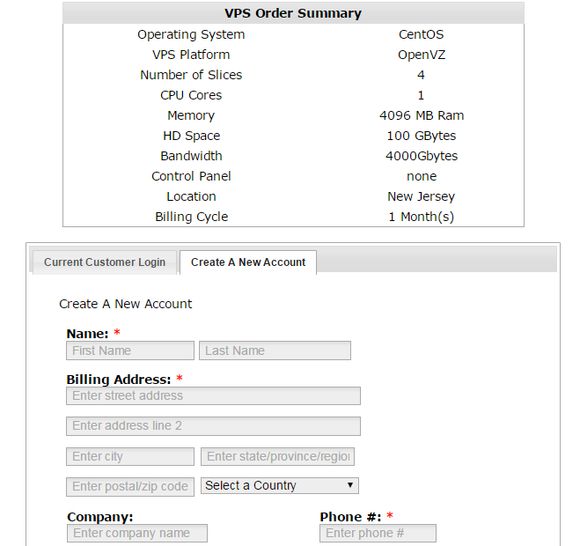Image resolution: width=580 pixels, height=546 pixels.
Task: Select the Create A New Account tab
Action: (x=248, y=262)
